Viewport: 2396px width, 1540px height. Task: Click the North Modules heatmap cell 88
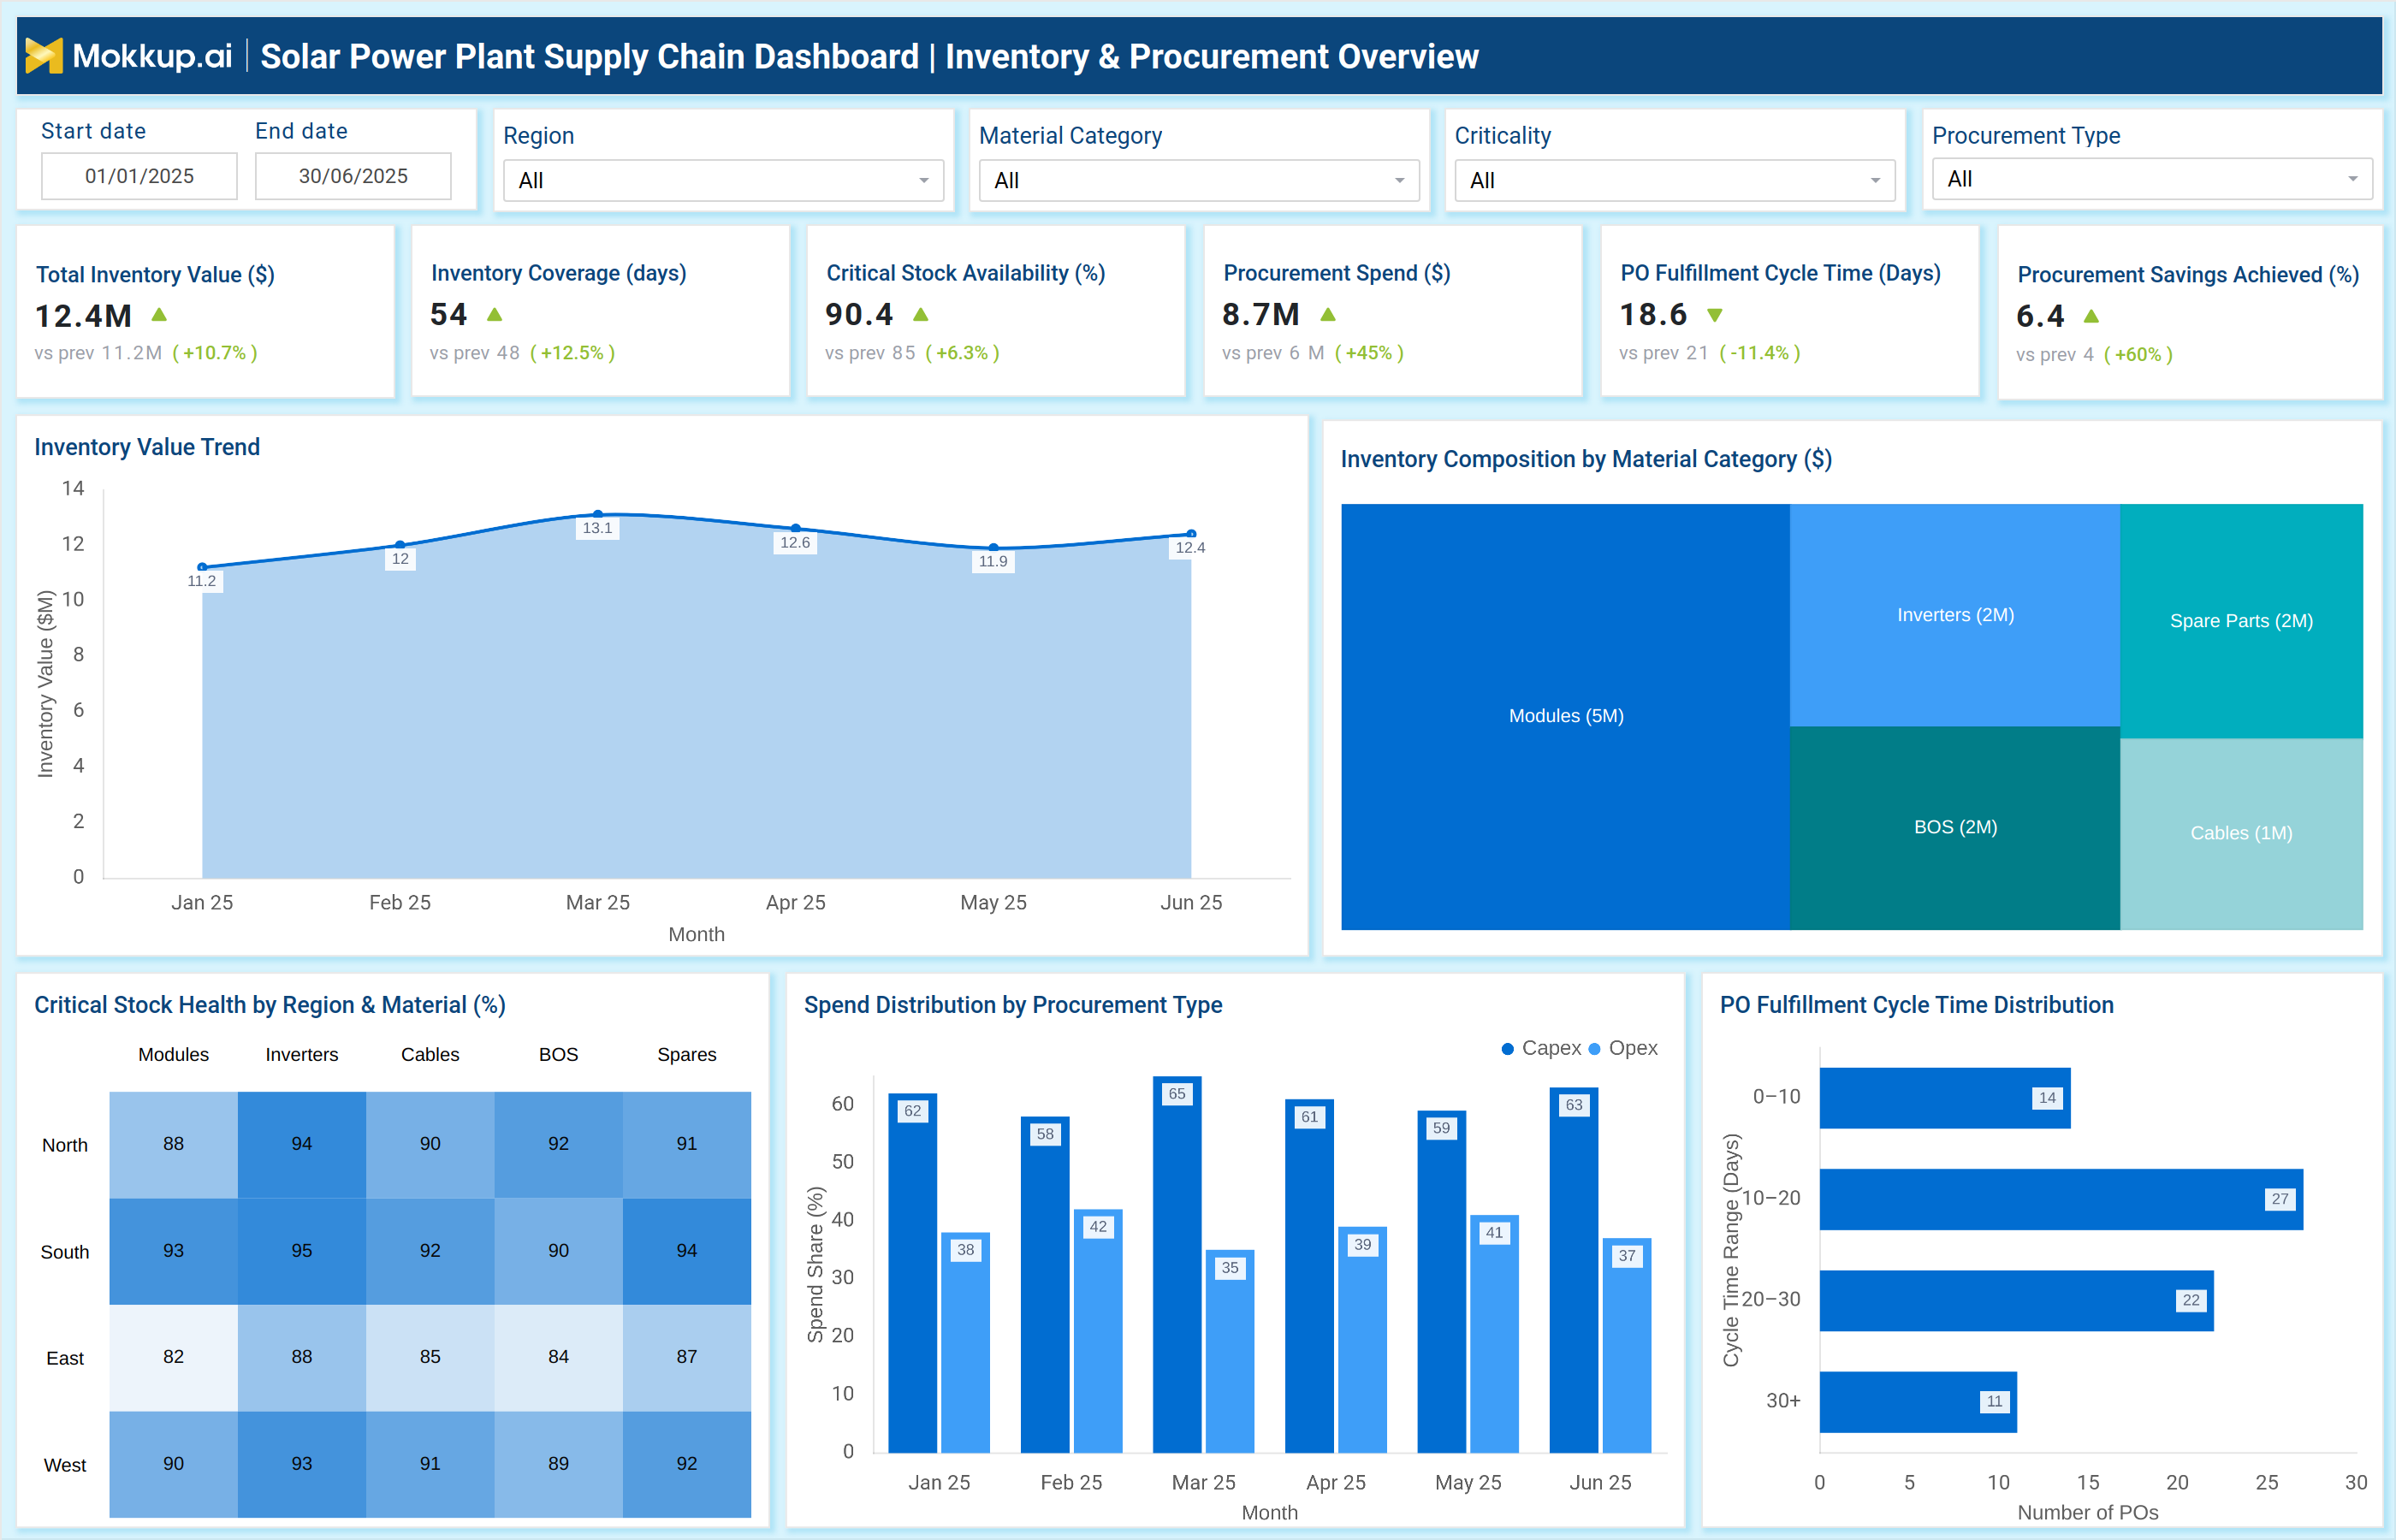[x=173, y=1144]
